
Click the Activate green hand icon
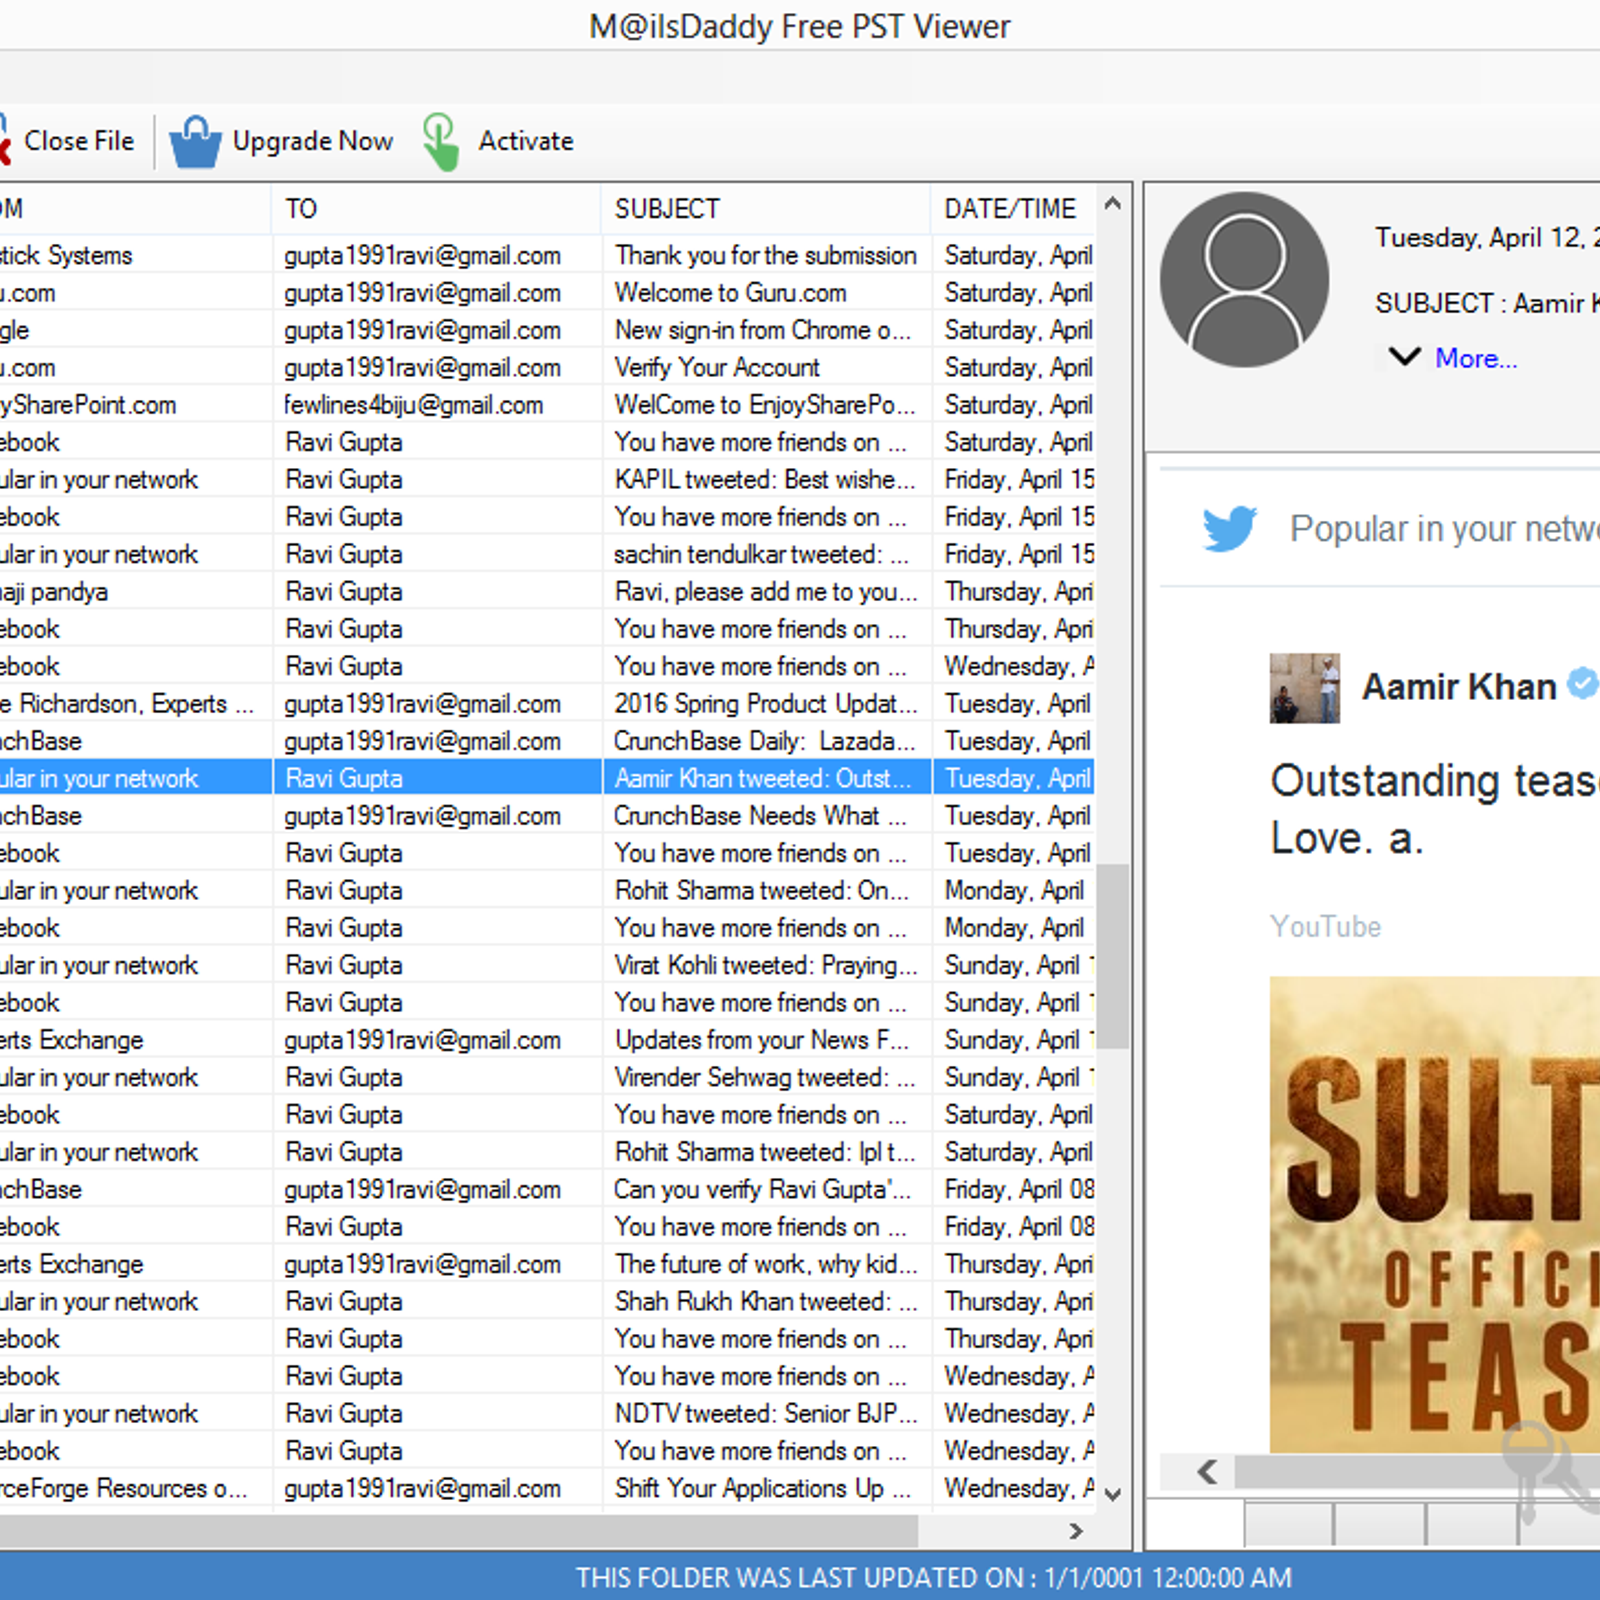pos(441,141)
